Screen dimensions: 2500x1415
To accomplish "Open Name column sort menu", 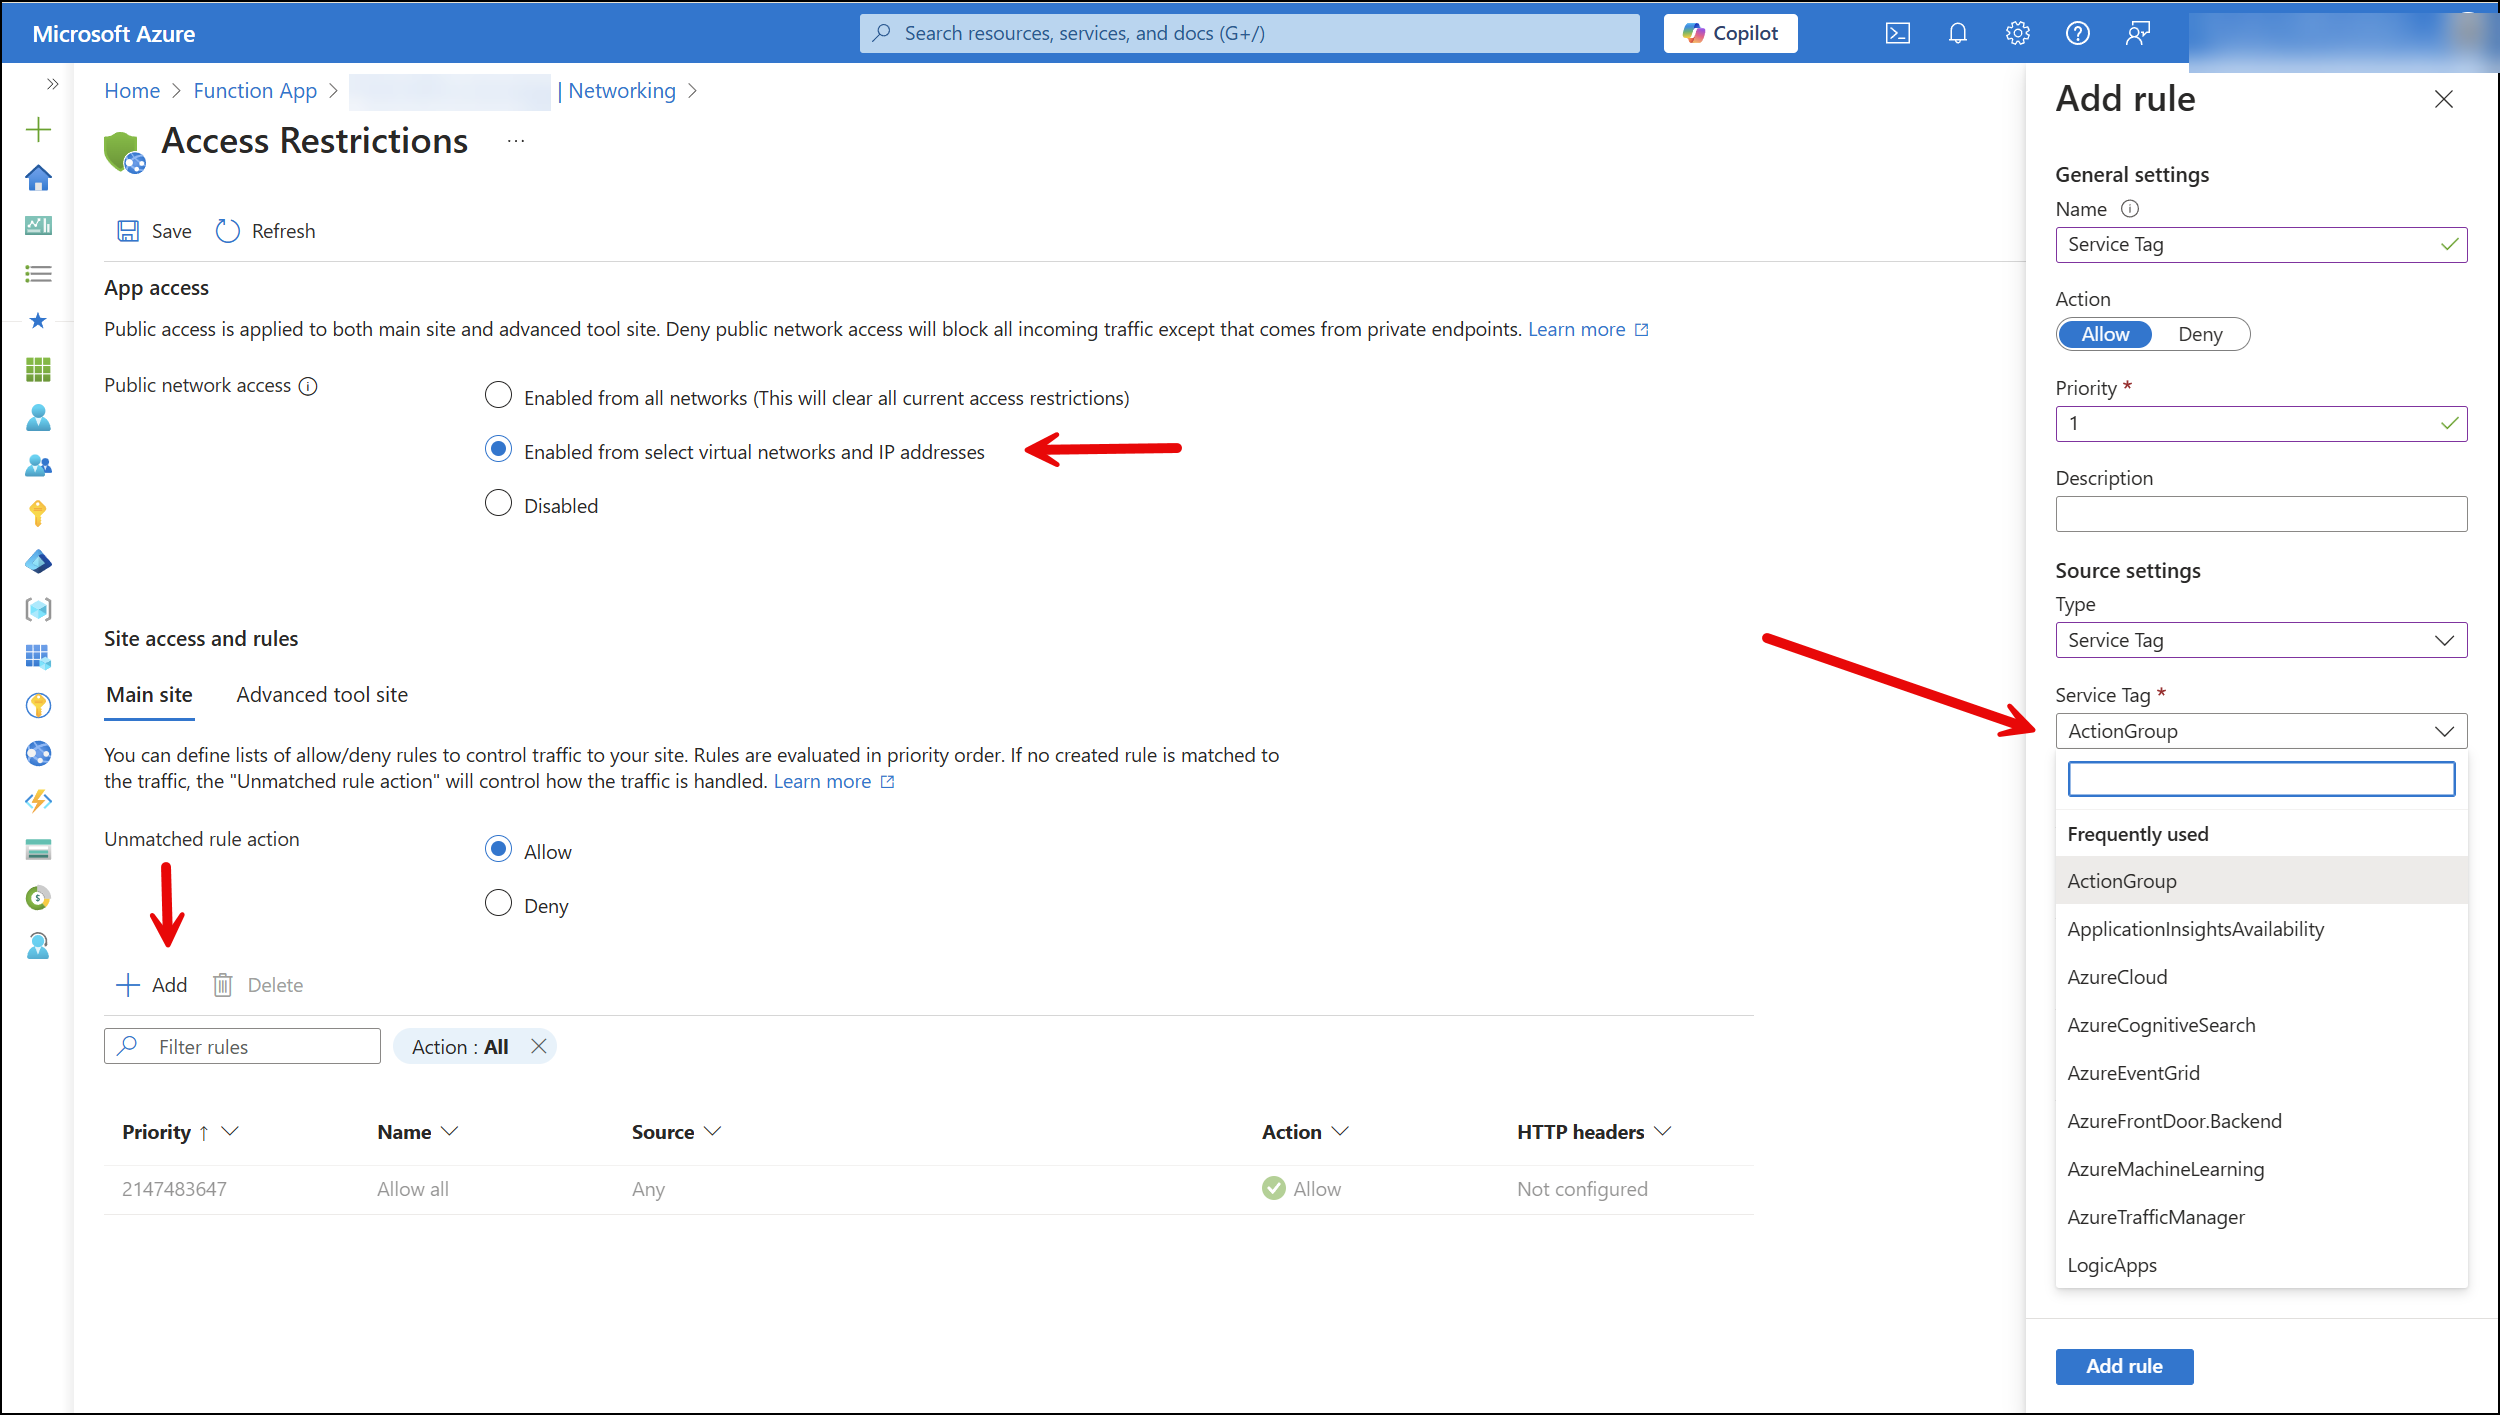I will pos(450,1131).
